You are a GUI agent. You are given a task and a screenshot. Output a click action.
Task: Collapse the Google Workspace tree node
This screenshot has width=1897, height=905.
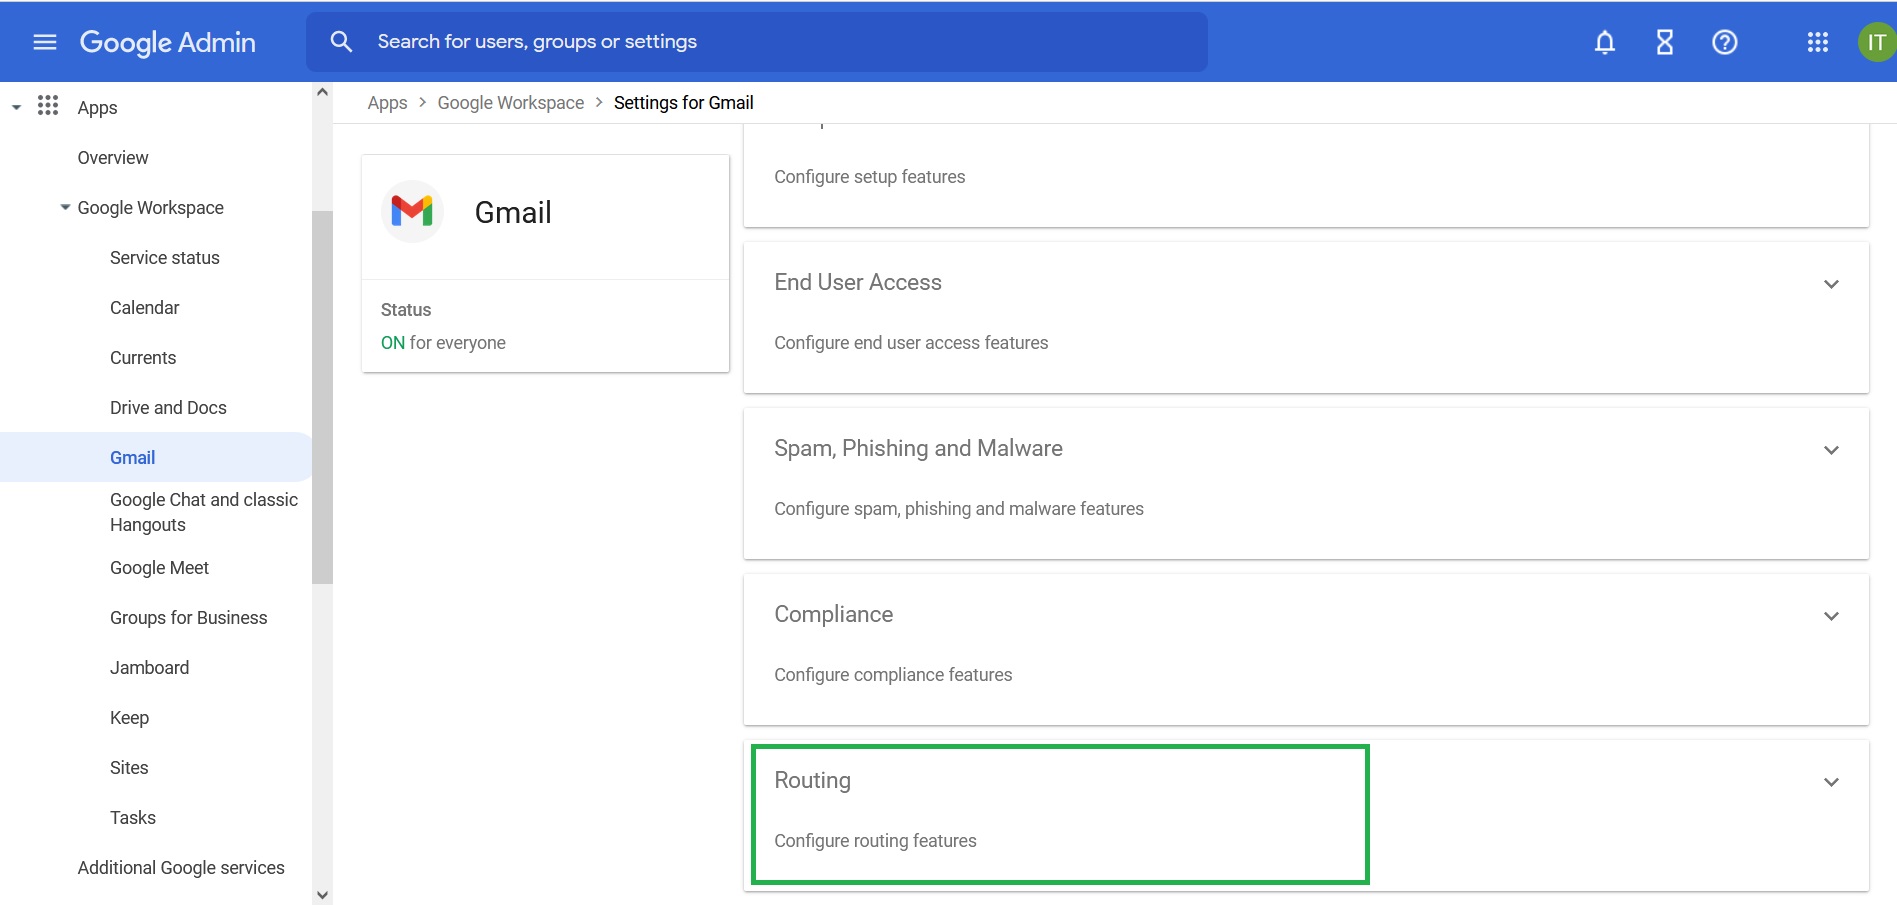65,208
